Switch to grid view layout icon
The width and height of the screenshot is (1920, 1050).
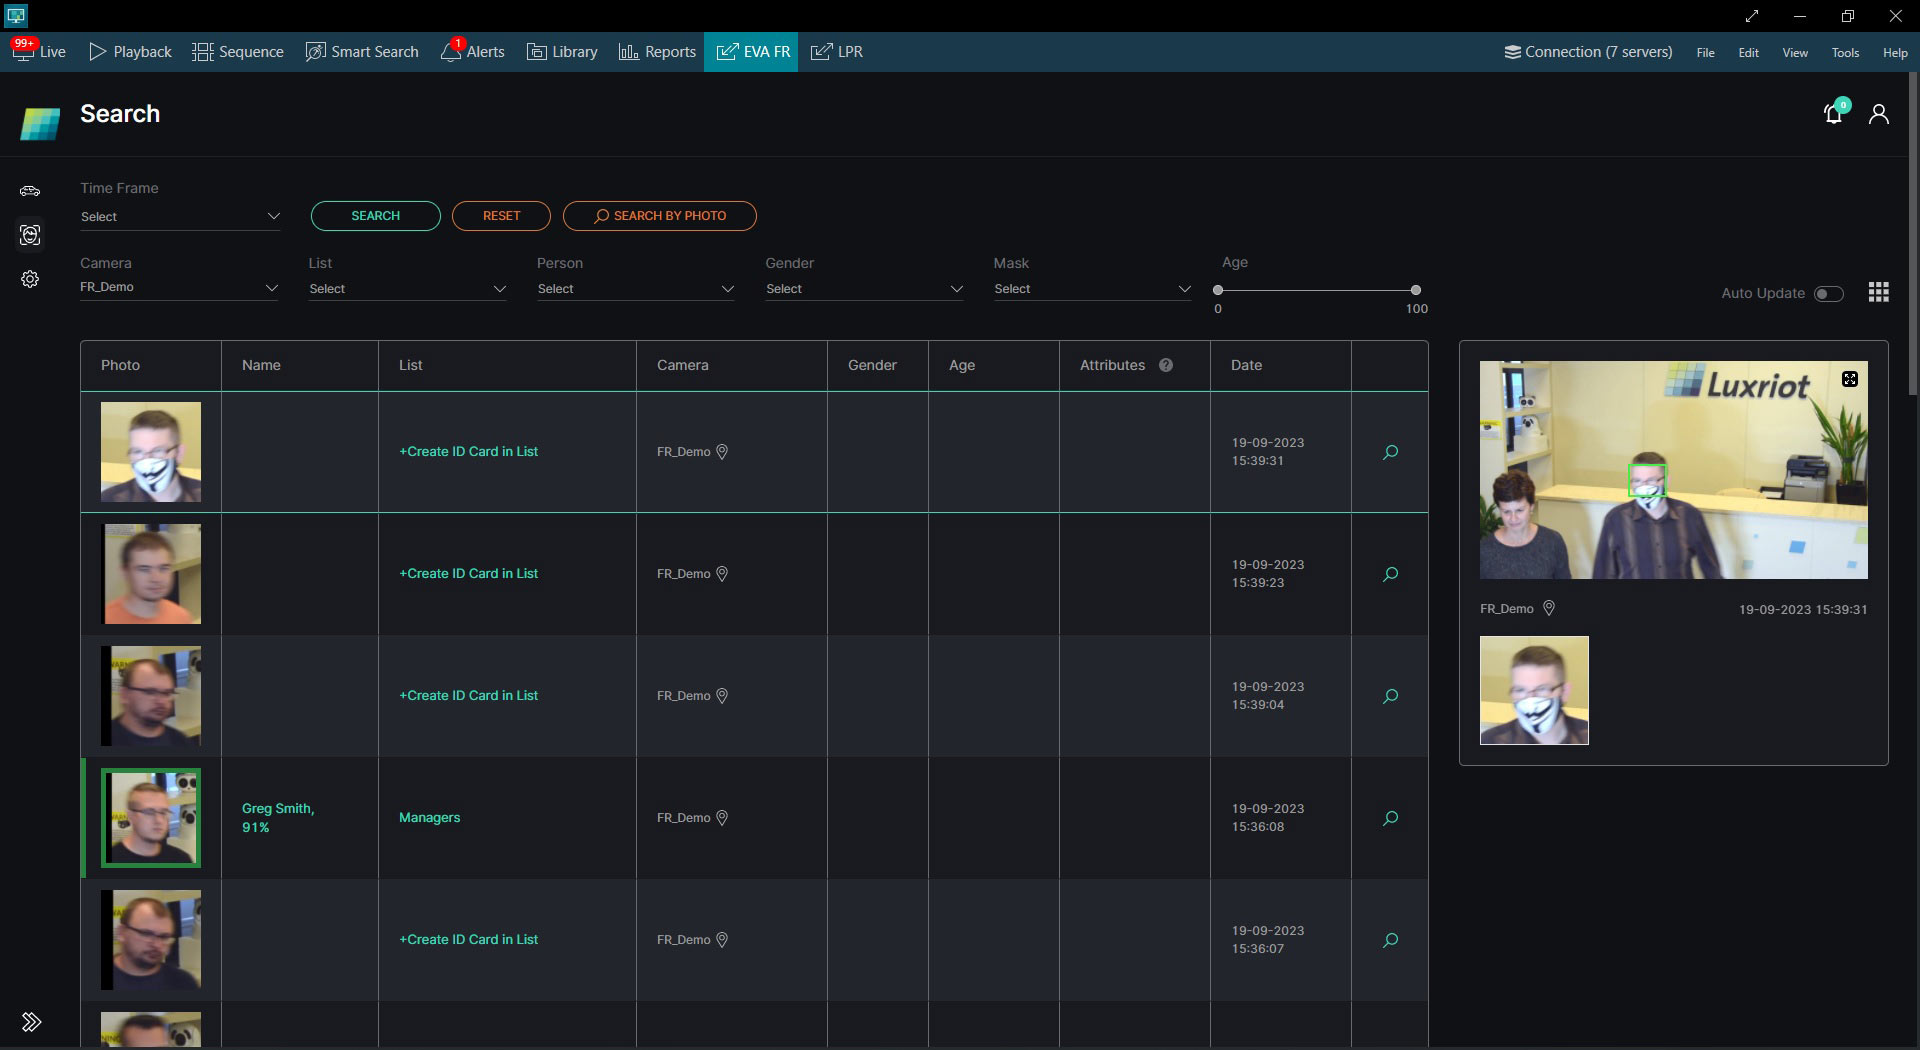point(1879,292)
